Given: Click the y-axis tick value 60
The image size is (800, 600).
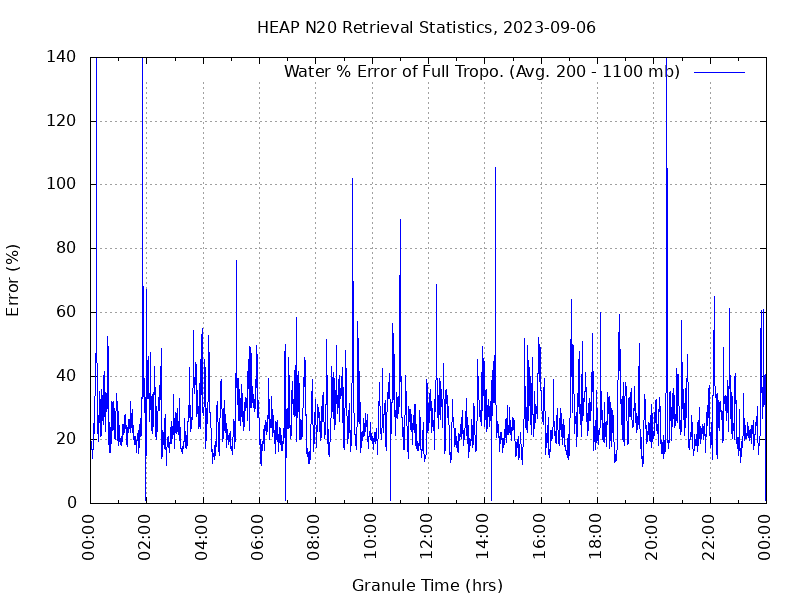Looking at the screenshot, I should [x=66, y=312].
